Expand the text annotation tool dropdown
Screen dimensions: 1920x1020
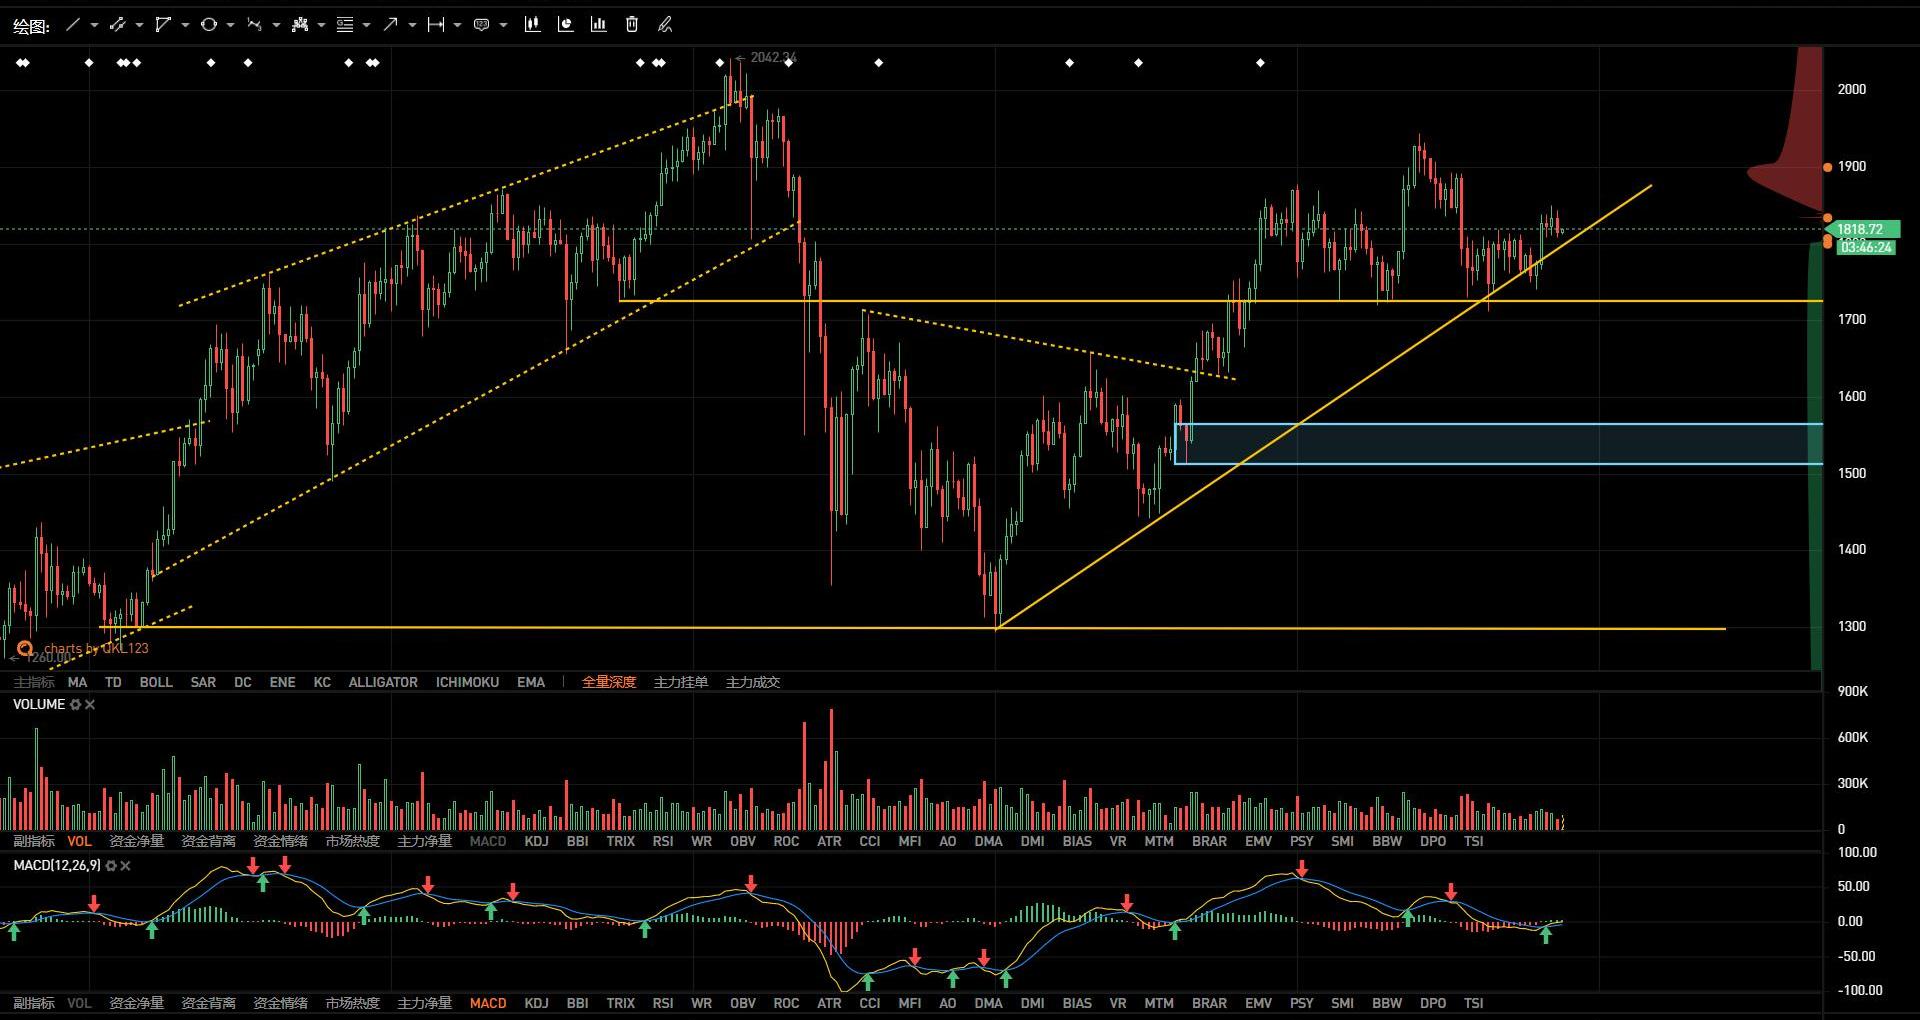[x=503, y=25]
